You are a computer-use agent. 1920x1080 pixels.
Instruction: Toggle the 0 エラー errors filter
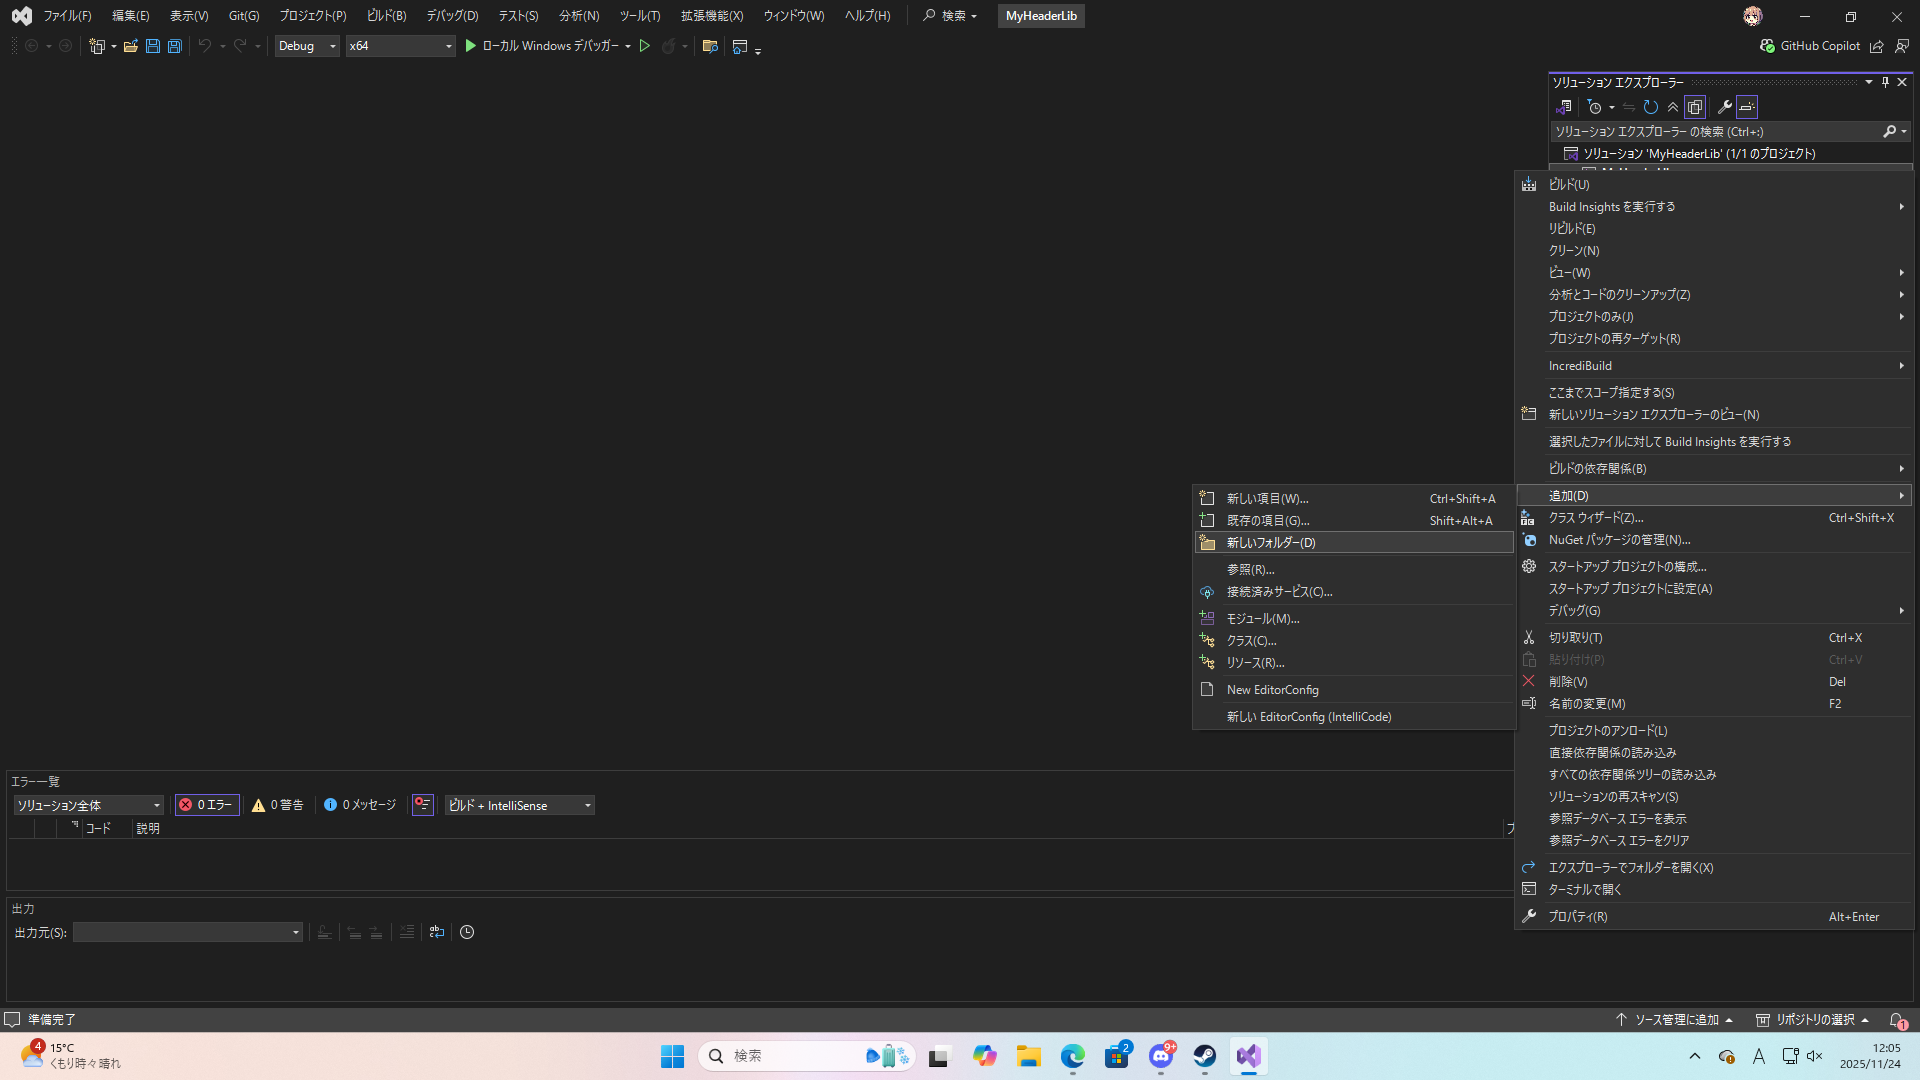coord(207,805)
